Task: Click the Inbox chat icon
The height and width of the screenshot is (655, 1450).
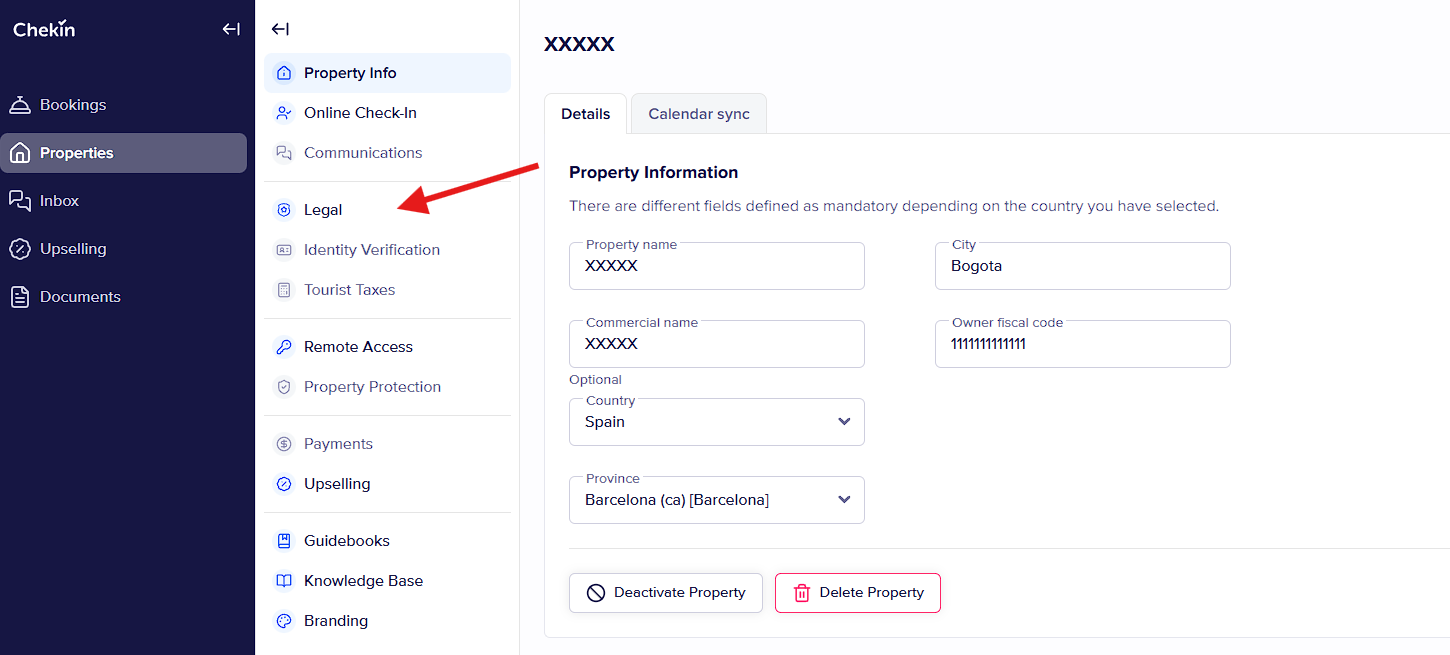Action: point(19,201)
